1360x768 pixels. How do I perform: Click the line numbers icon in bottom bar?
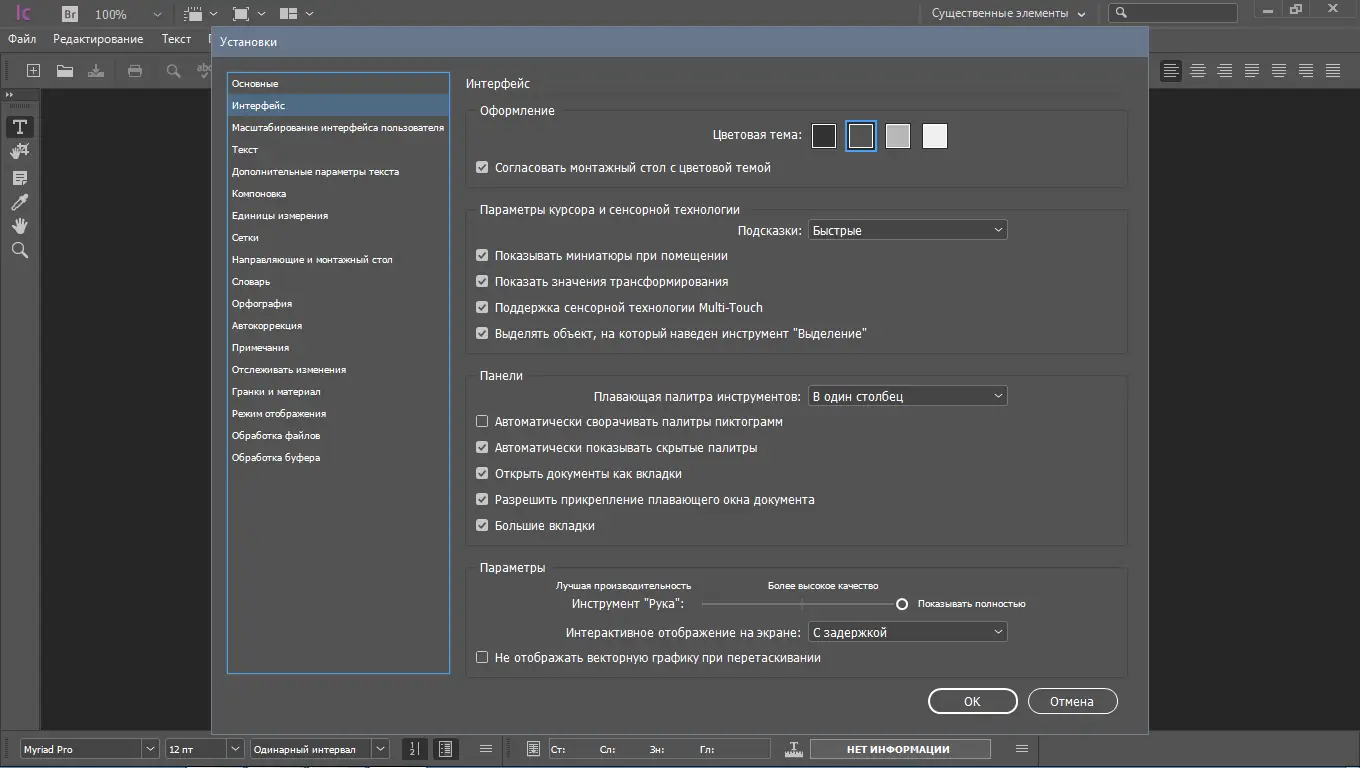pos(415,749)
